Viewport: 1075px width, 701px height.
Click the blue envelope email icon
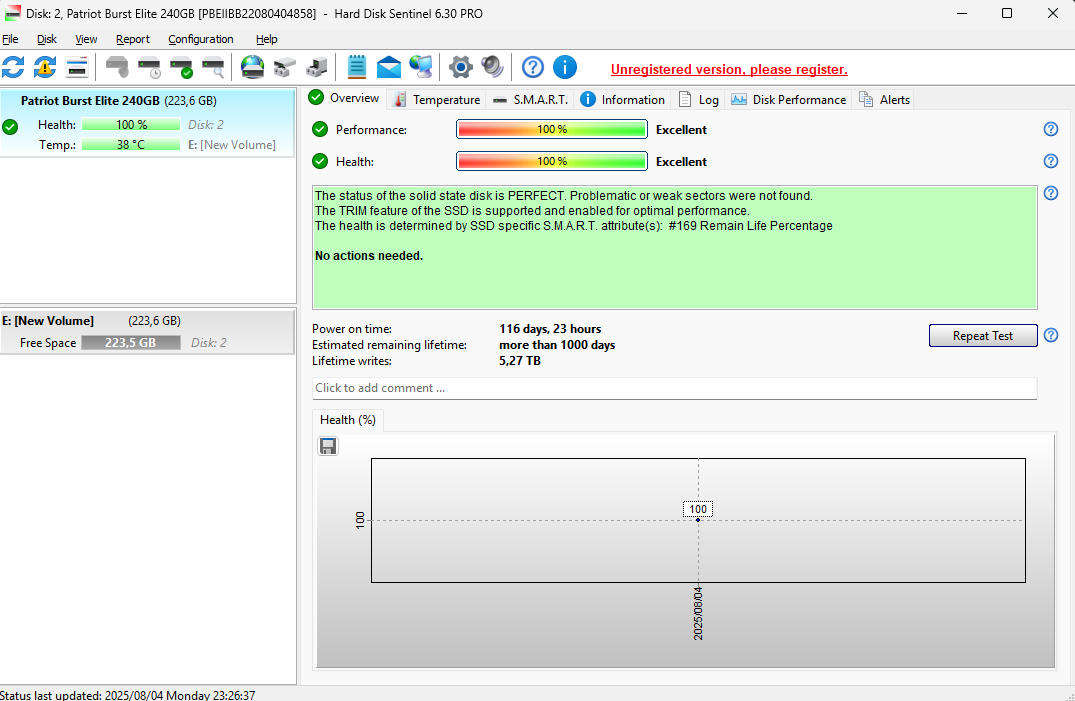point(388,67)
